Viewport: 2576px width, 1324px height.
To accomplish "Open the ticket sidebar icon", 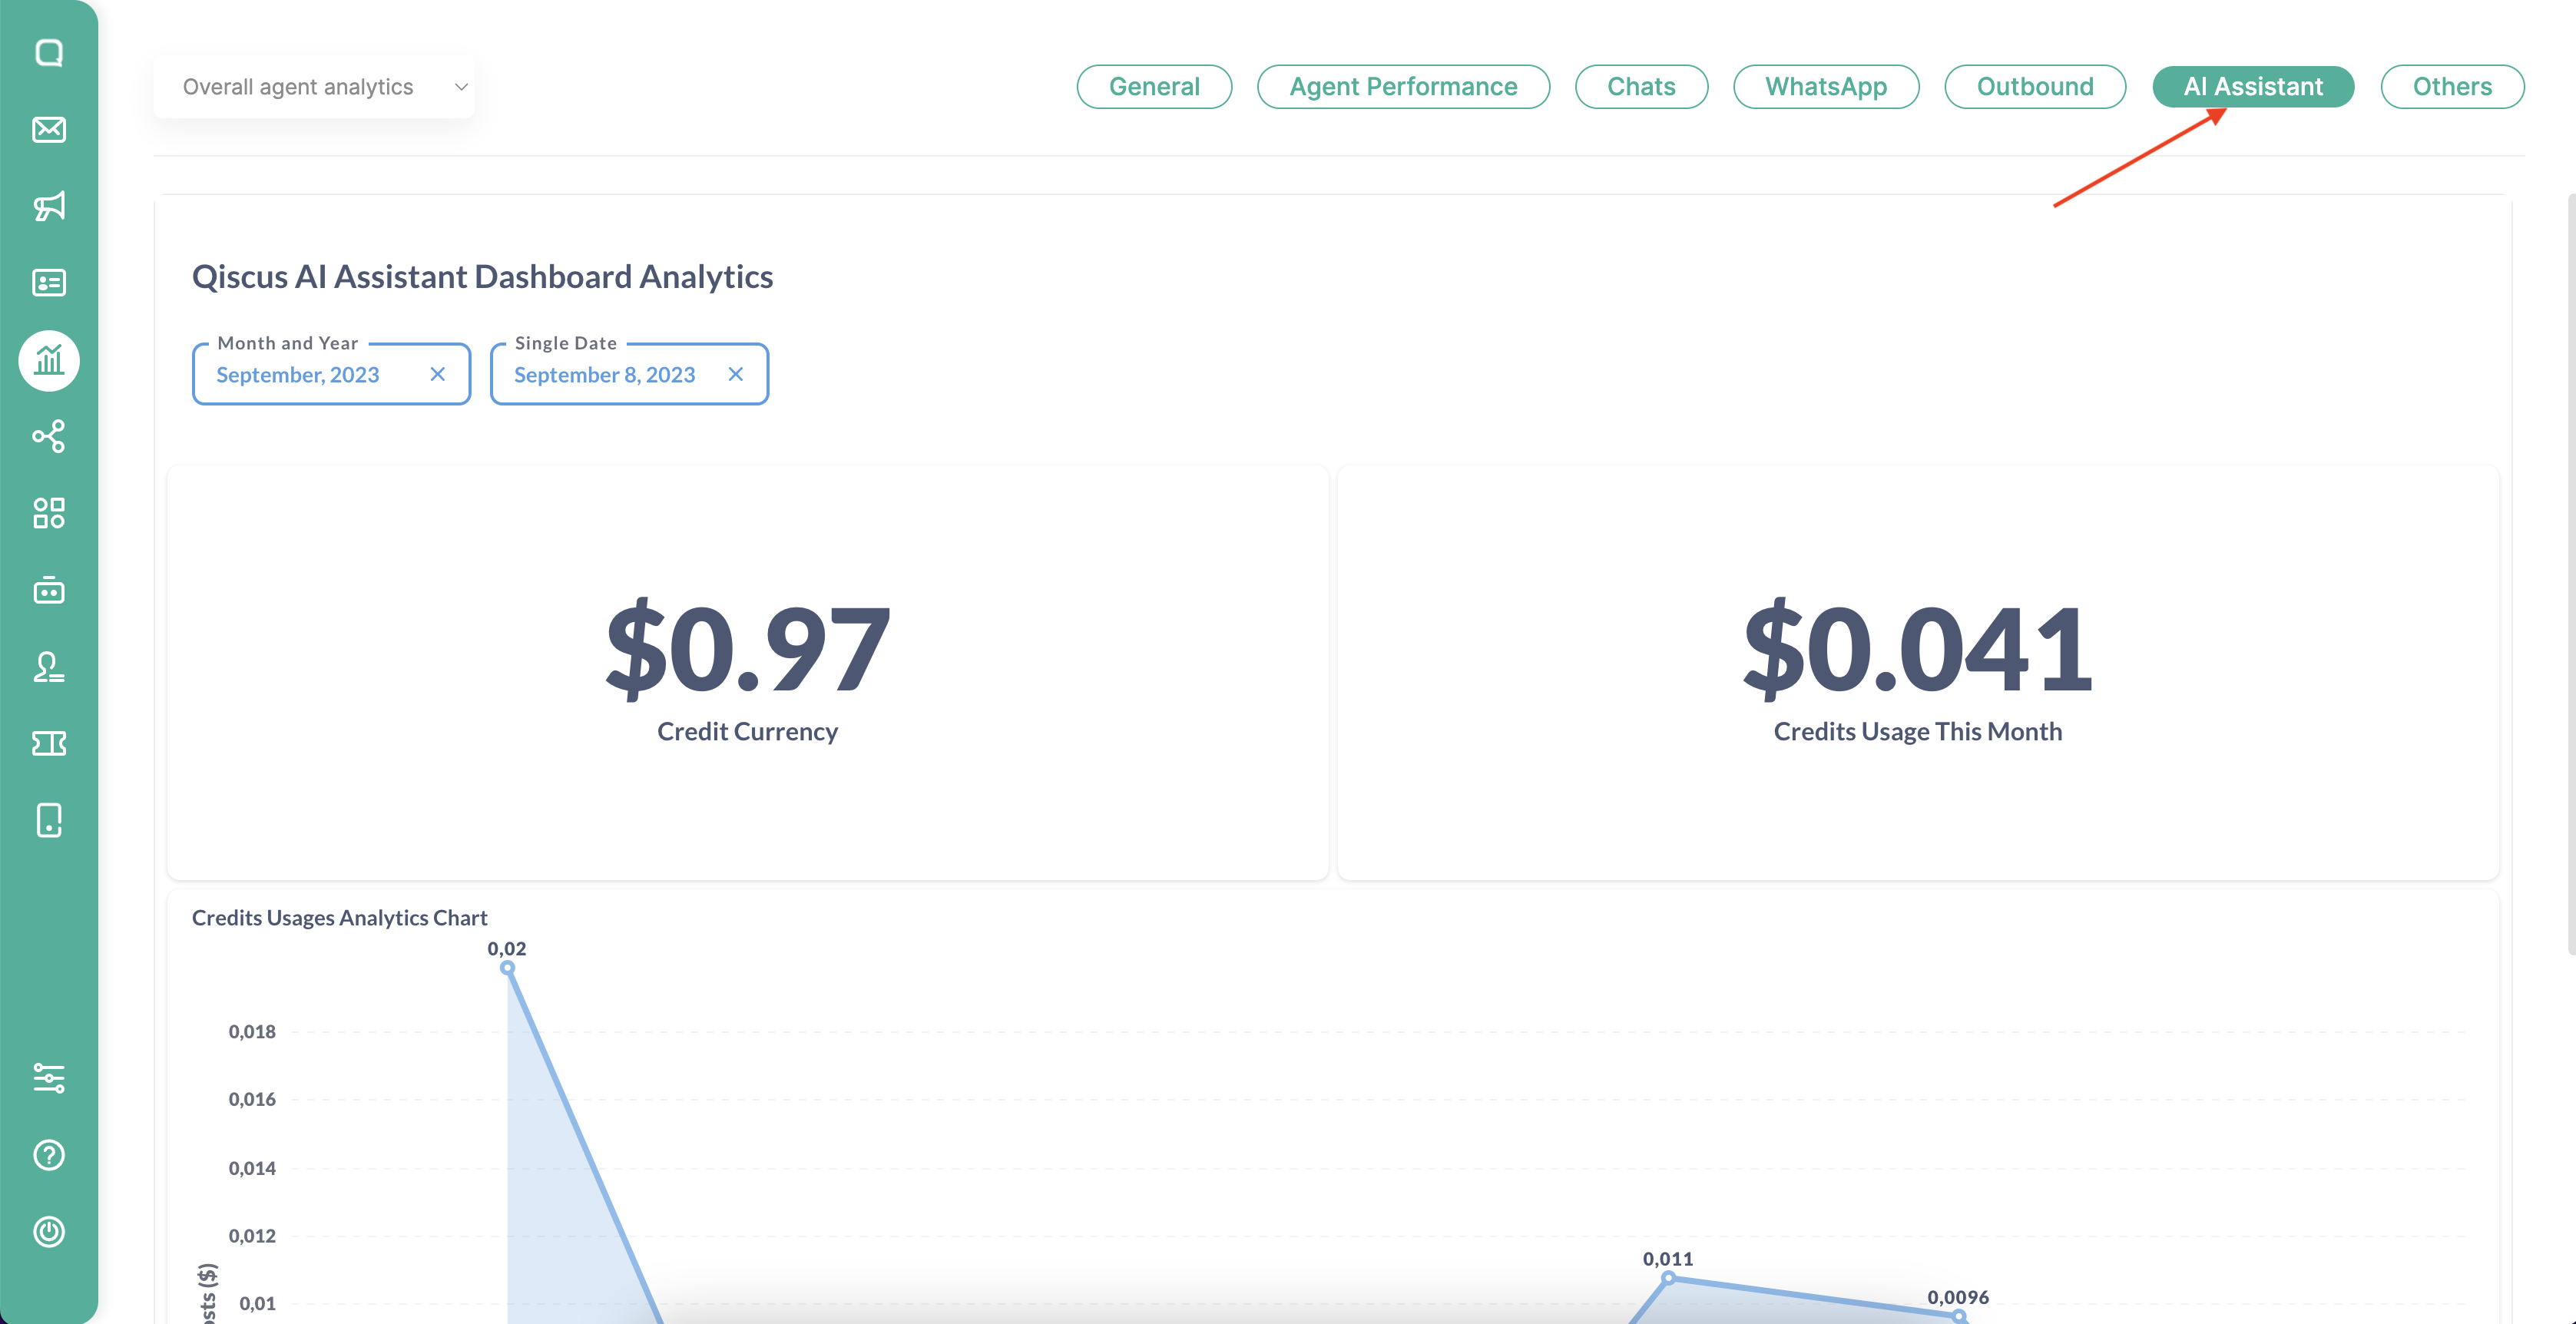I will [49, 743].
